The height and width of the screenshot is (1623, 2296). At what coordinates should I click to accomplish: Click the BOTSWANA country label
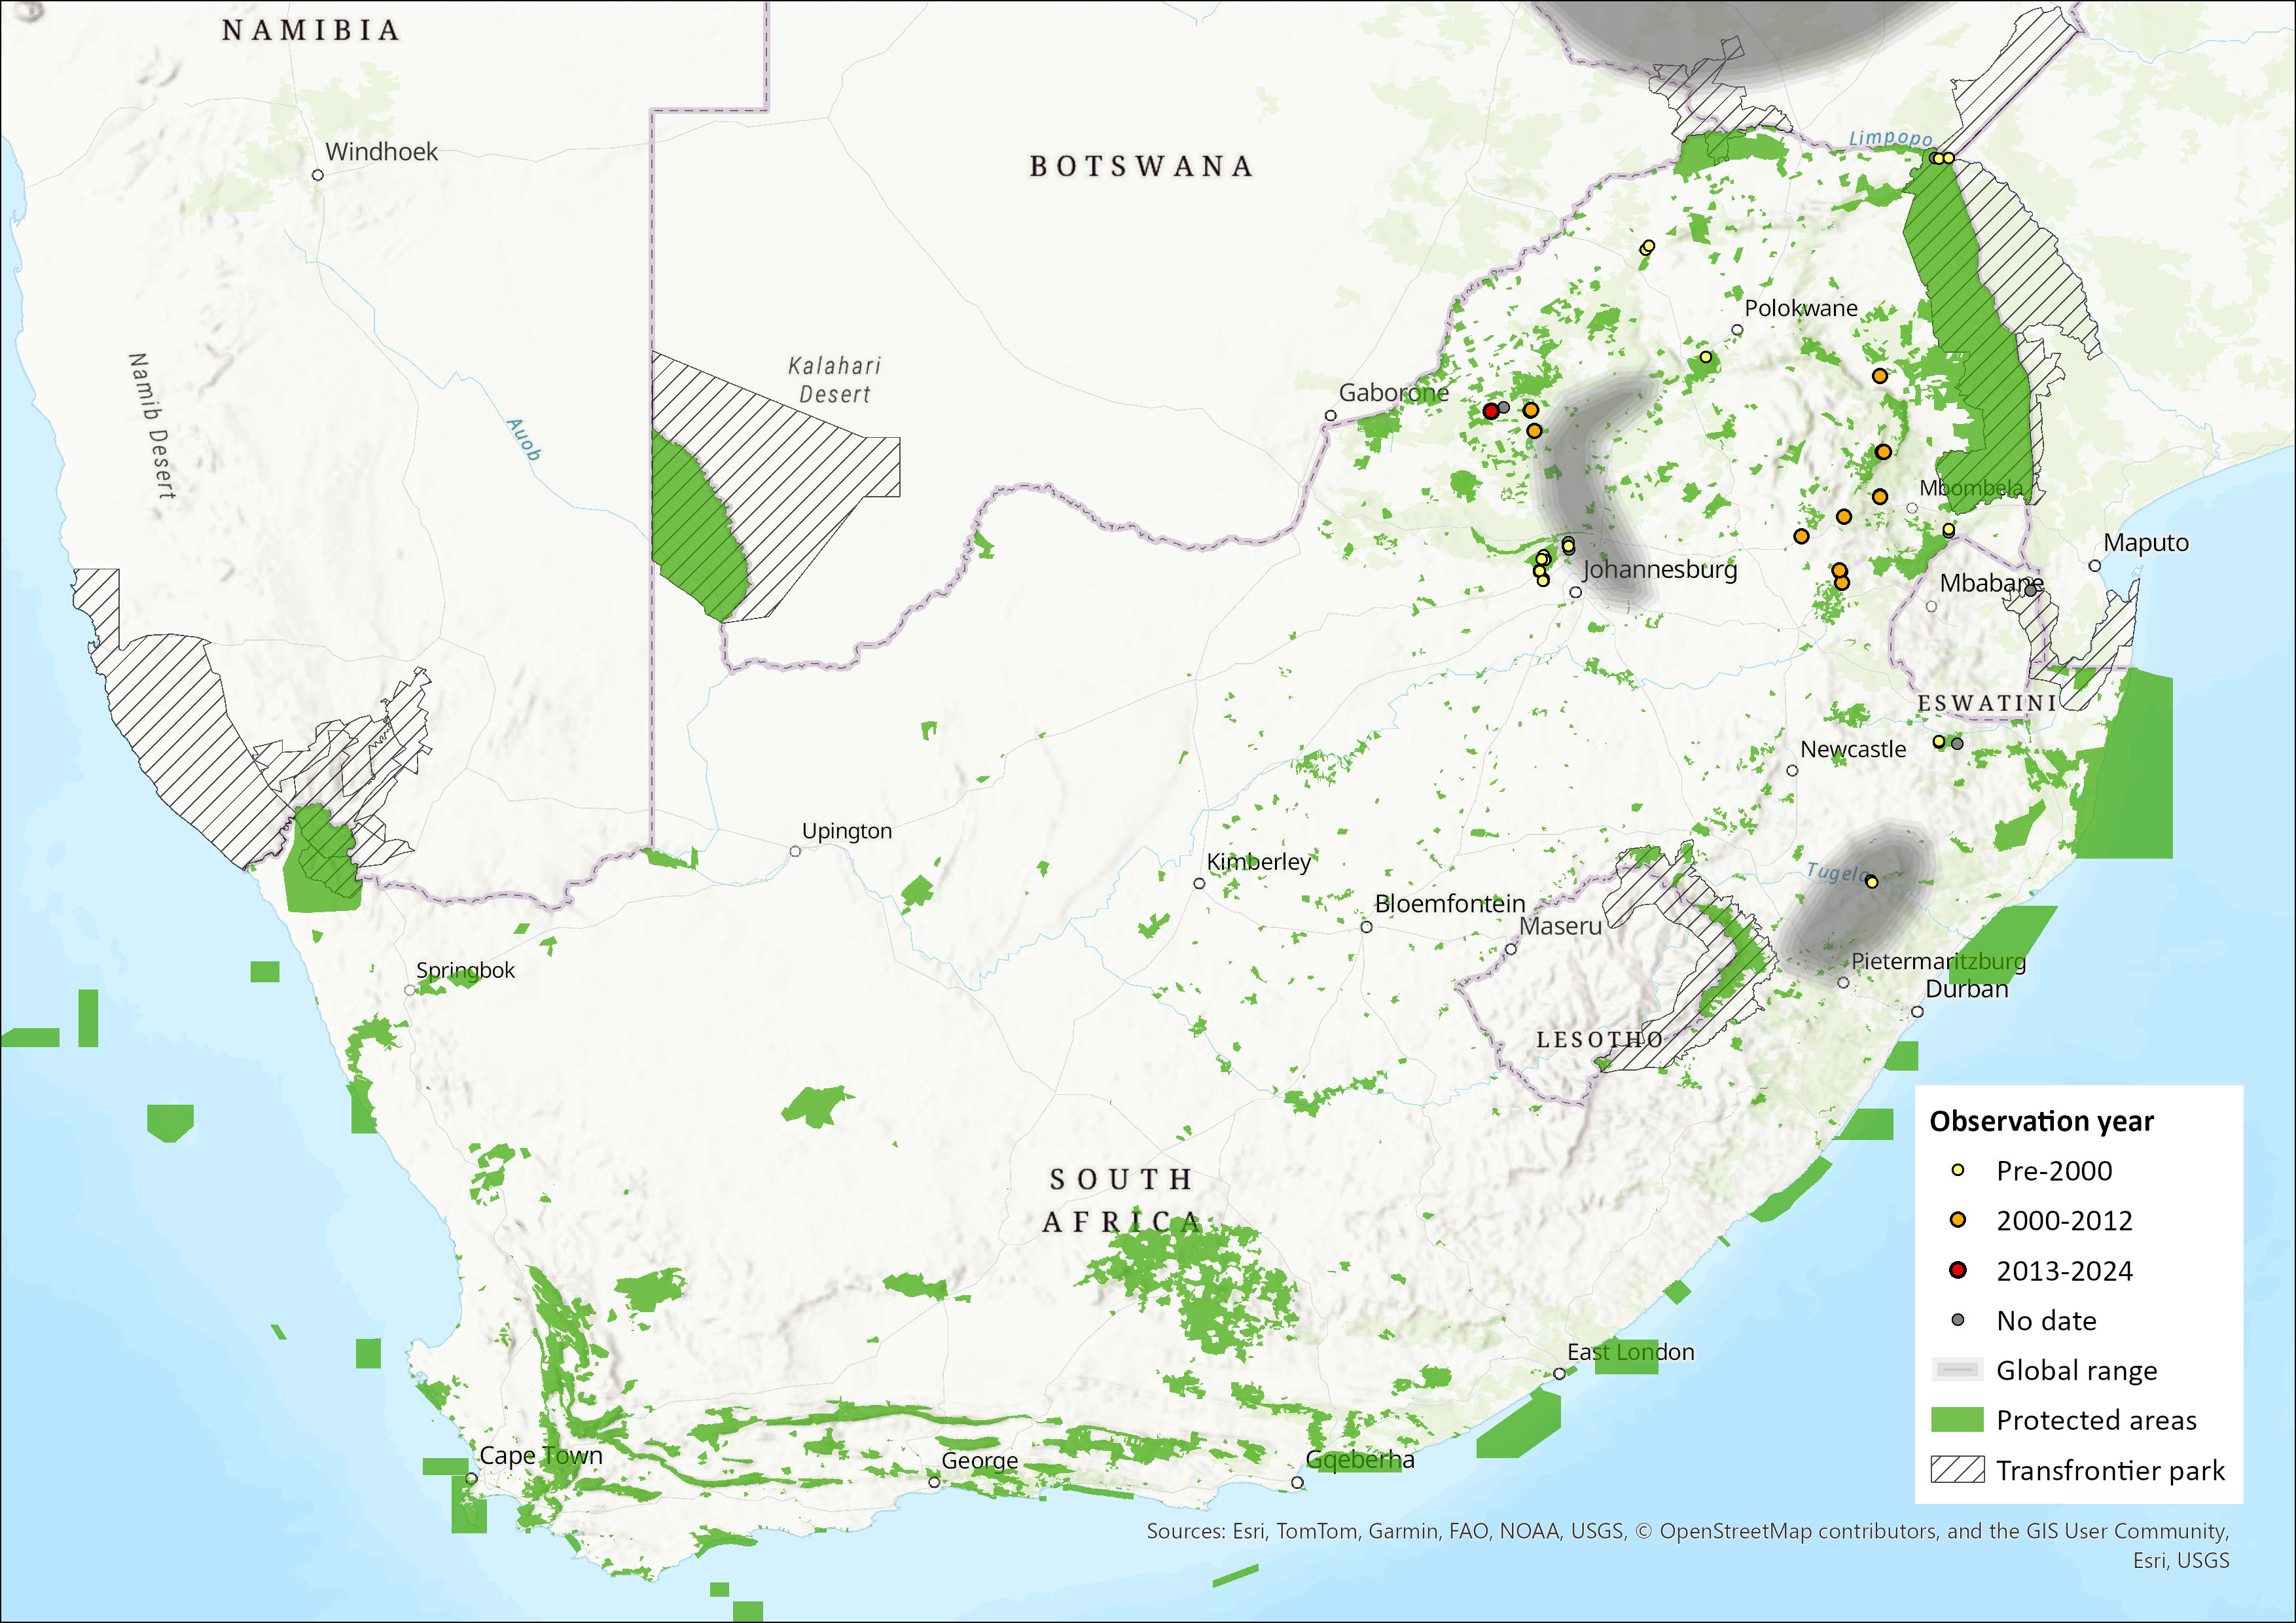pos(1141,166)
